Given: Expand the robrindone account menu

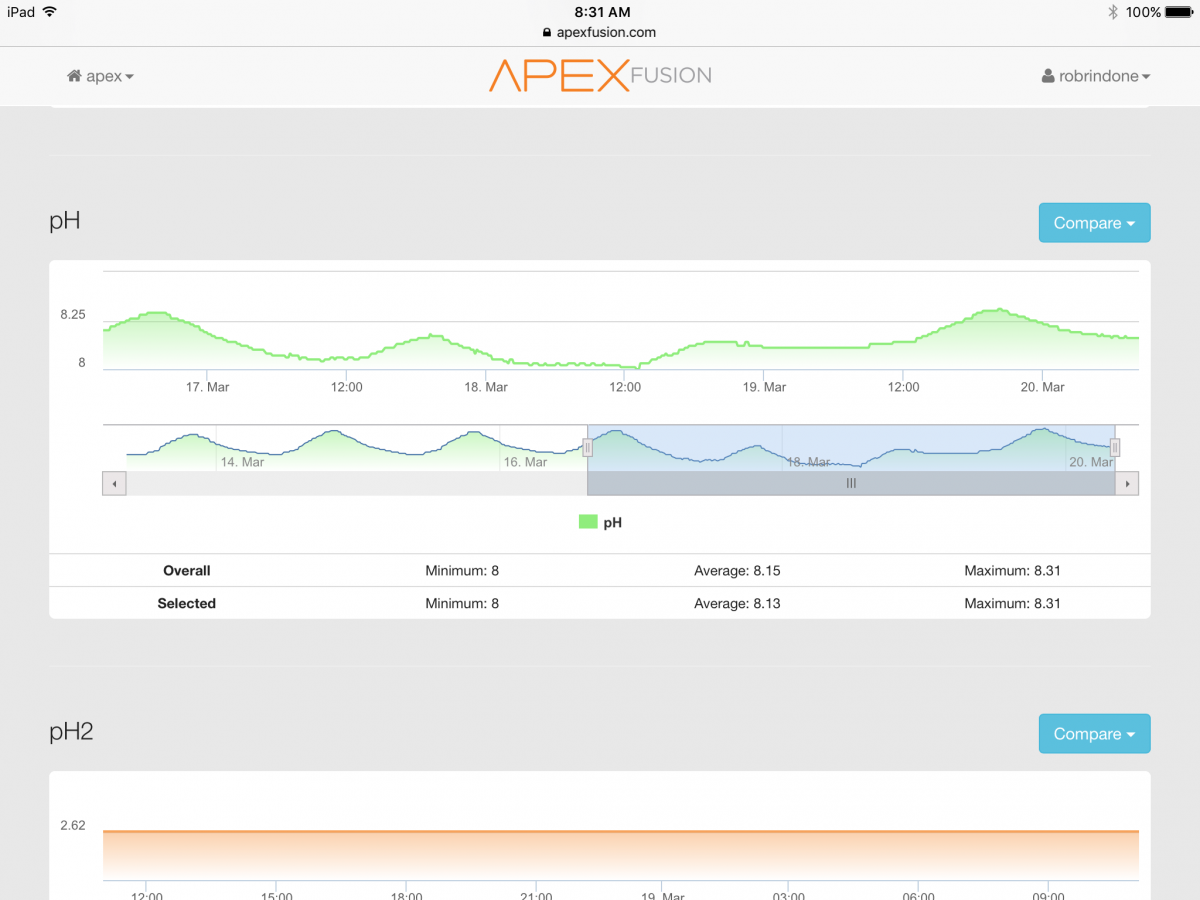Looking at the screenshot, I should 1096,76.
